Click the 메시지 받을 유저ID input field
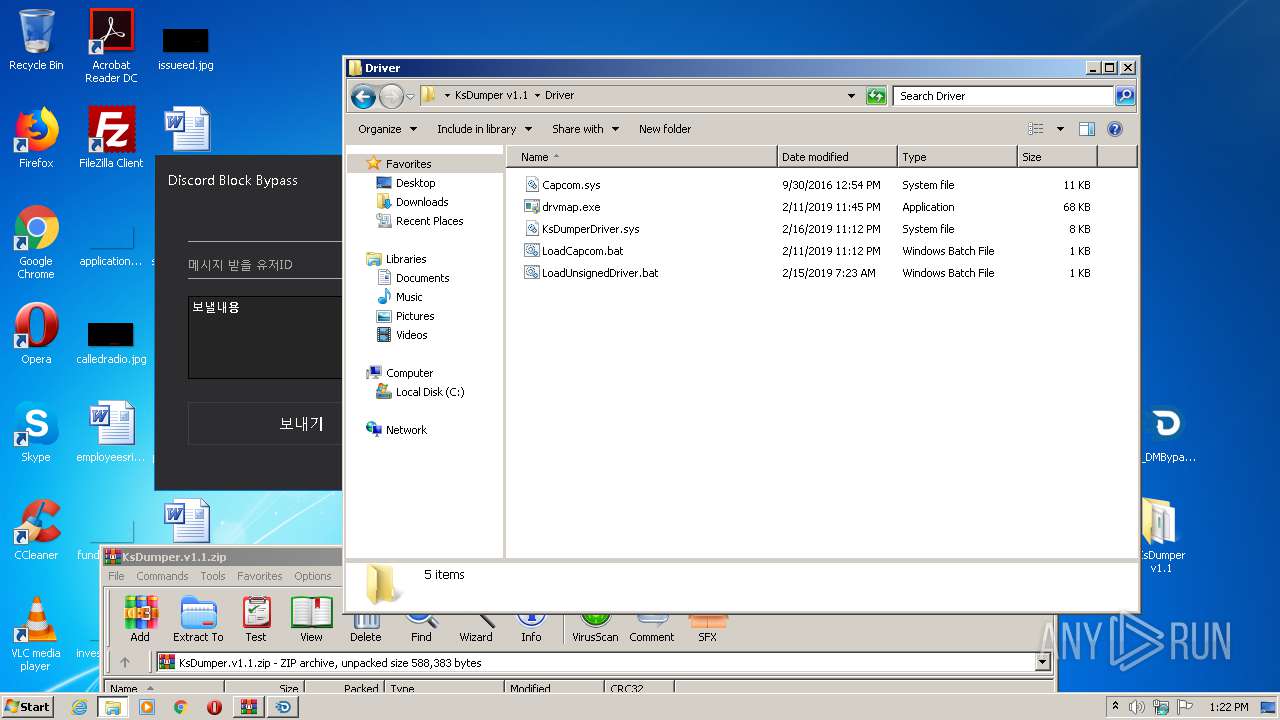Image resolution: width=1280 pixels, height=720 pixels. click(x=265, y=265)
